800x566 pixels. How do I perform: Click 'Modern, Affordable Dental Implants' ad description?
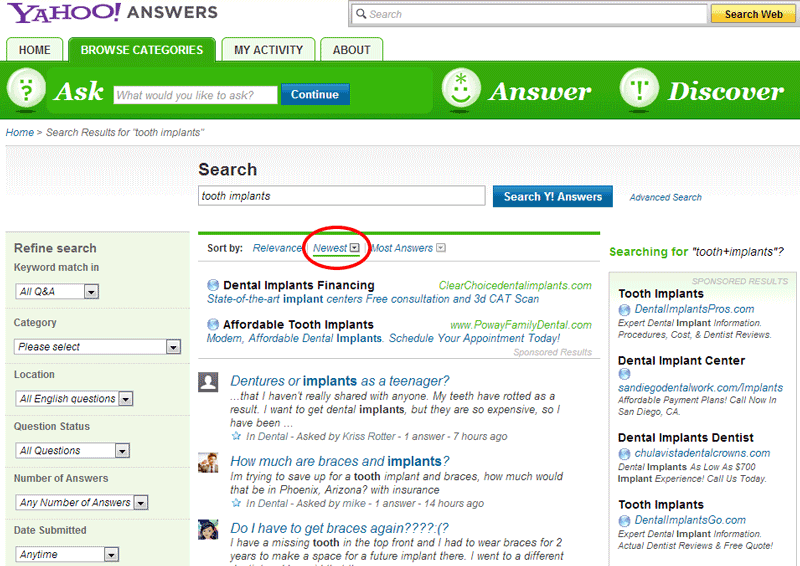click(x=383, y=338)
